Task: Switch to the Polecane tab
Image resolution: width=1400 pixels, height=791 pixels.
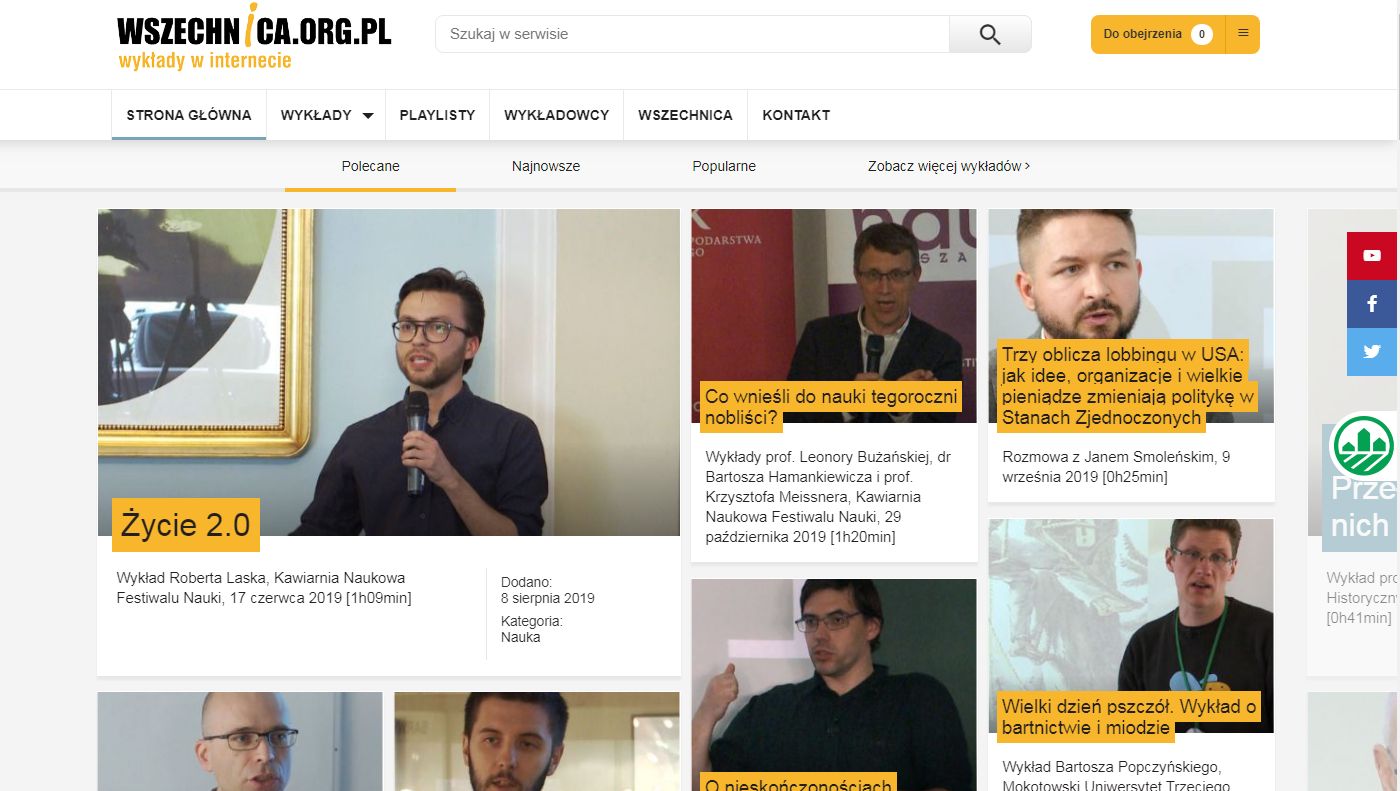Action: [370, 166]
